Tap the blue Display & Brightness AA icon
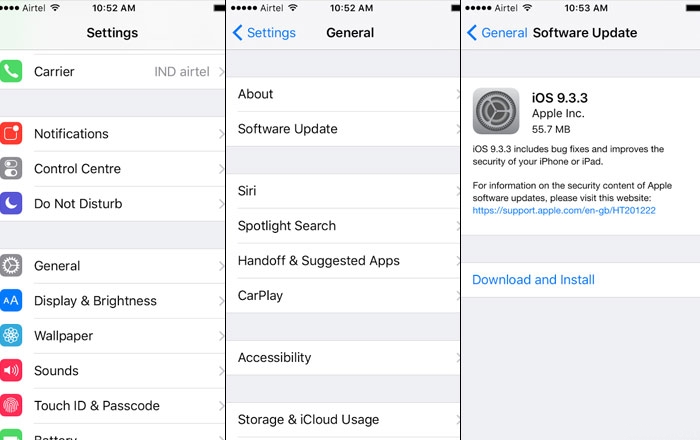700x440 pixels. [11, 300]
